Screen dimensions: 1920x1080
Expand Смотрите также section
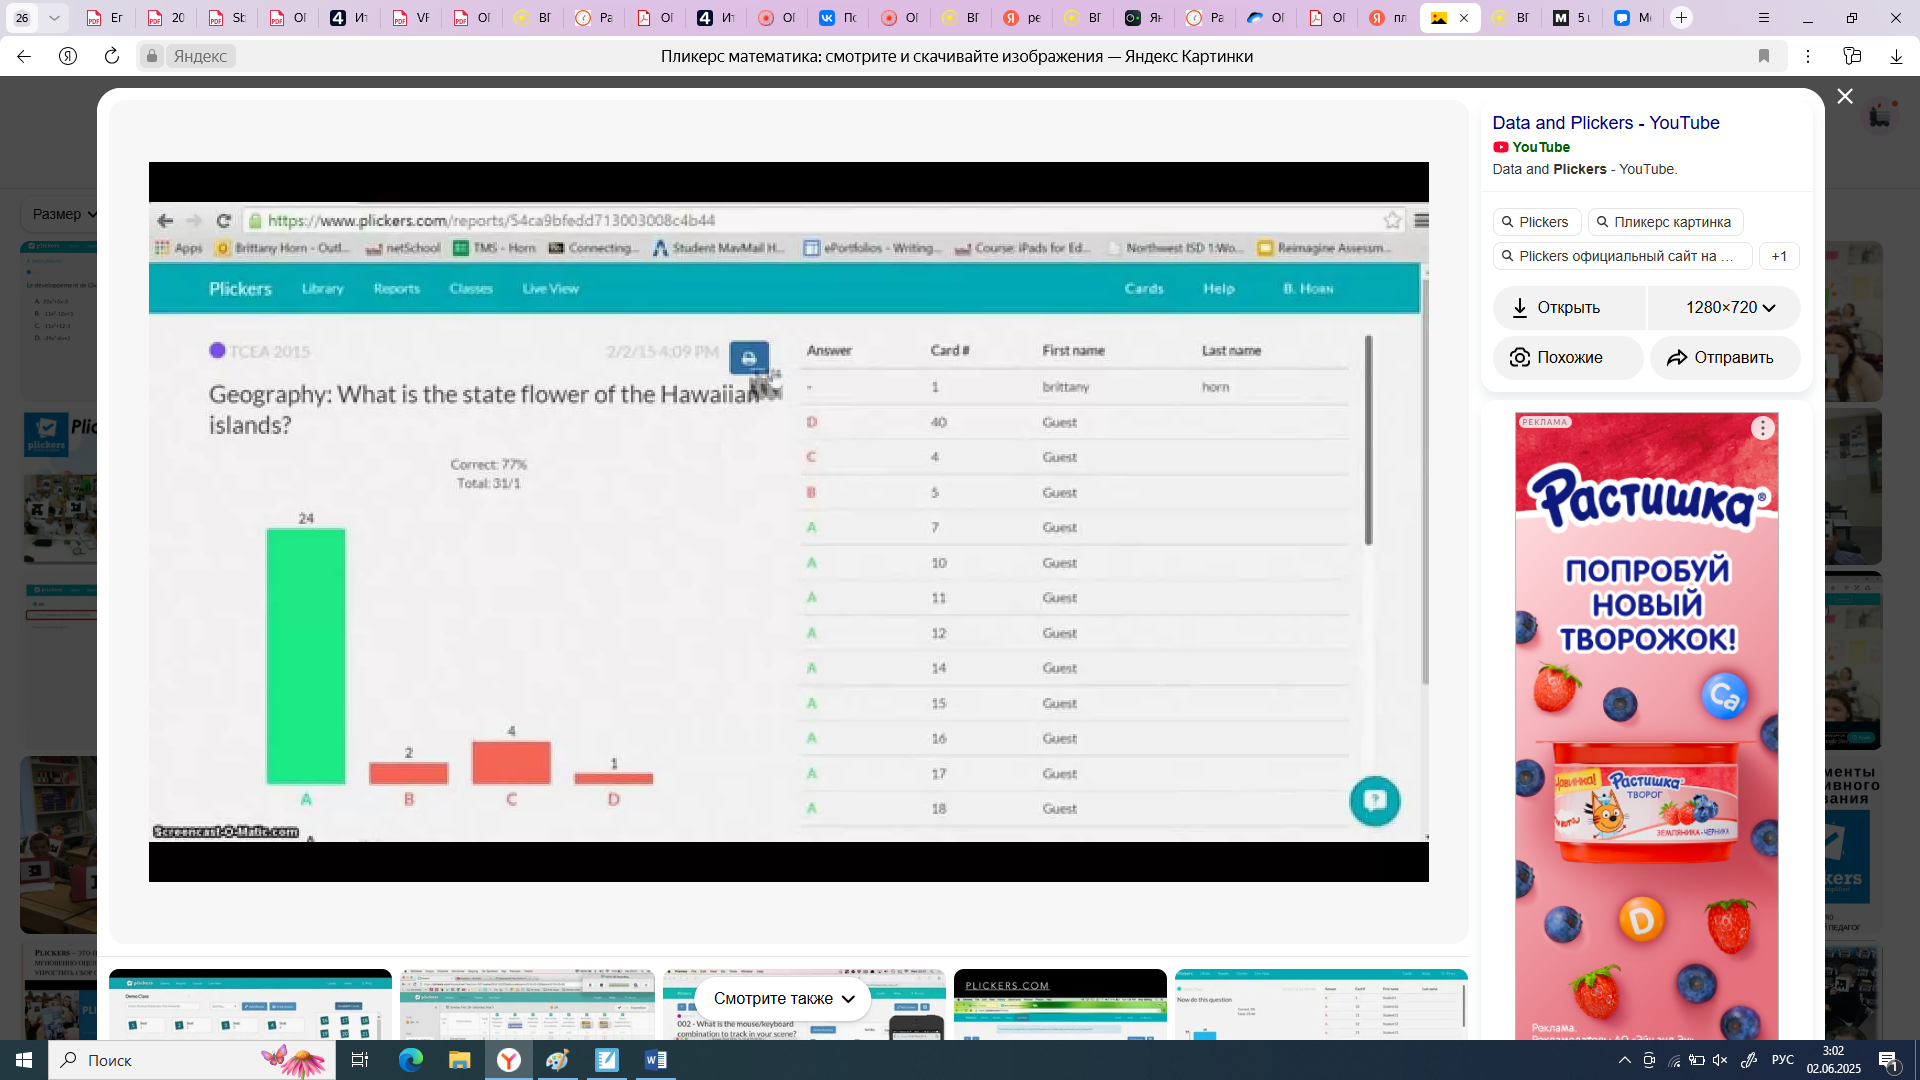[783, 998]
